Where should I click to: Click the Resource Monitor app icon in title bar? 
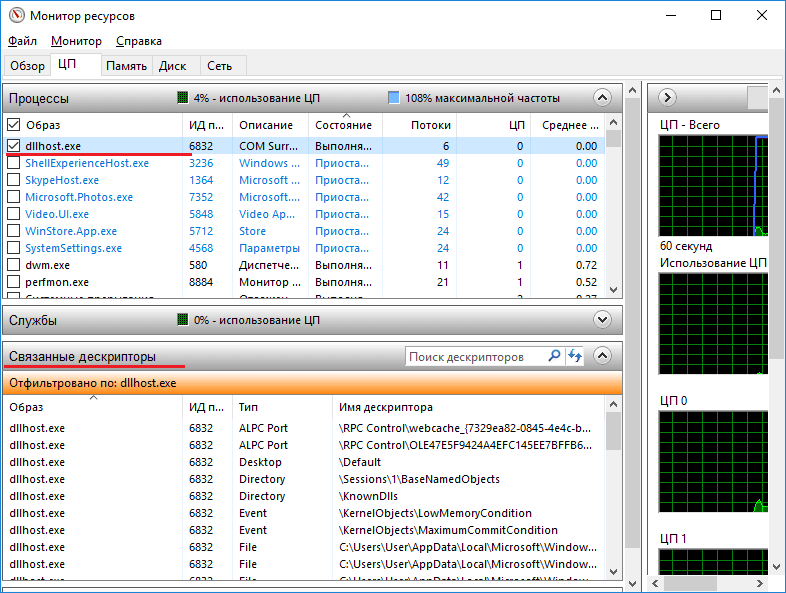pyautogui.click(x=17, y=16)
